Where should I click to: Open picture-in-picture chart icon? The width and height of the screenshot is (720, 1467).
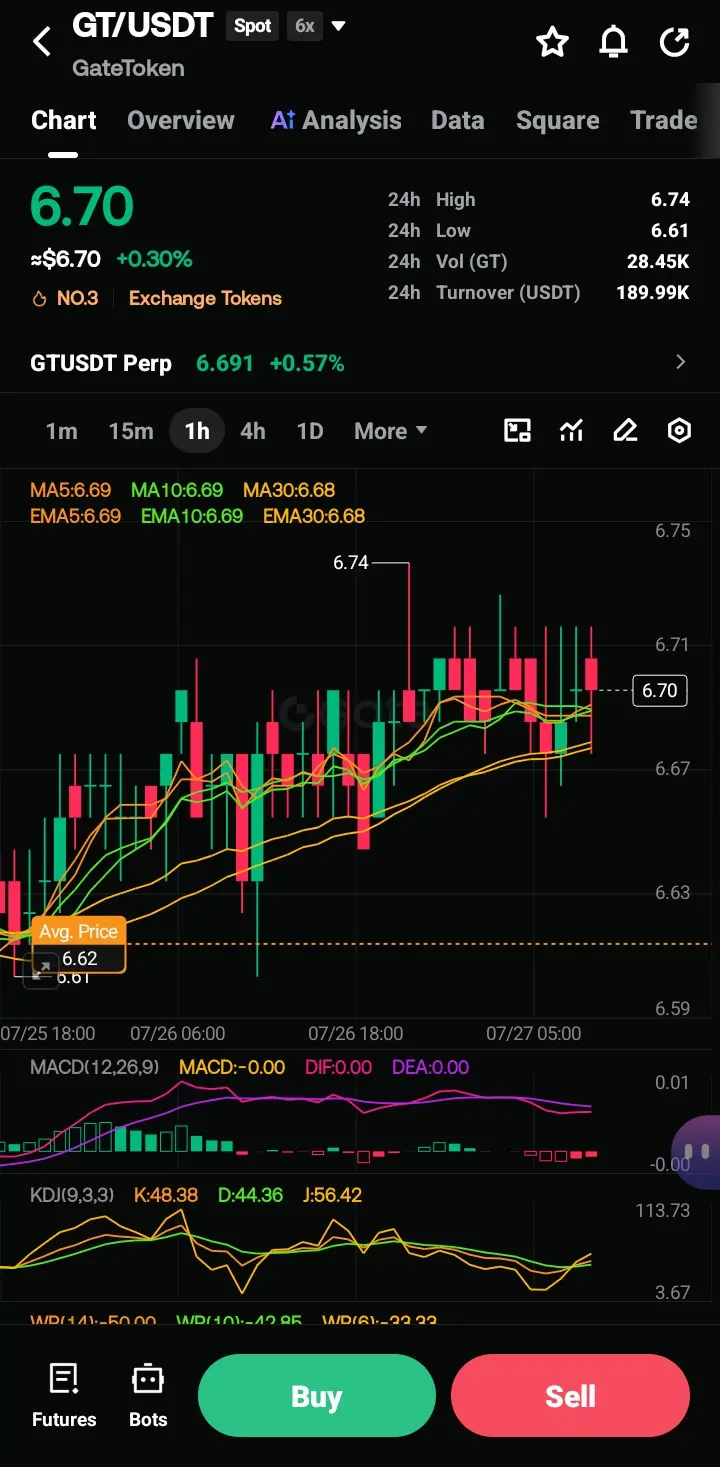pyautogui.click(x=517, y=431)
